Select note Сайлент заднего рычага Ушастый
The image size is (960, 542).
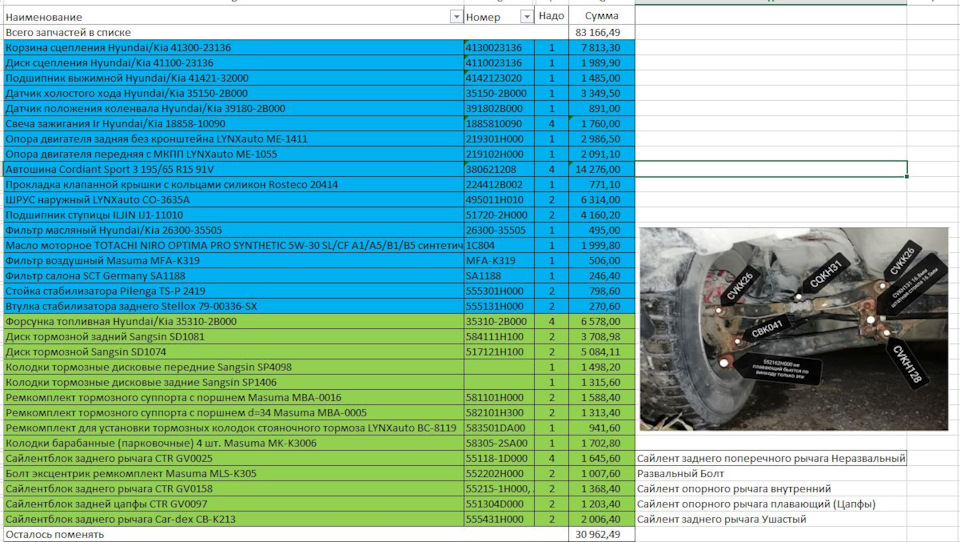click(771, 519)
